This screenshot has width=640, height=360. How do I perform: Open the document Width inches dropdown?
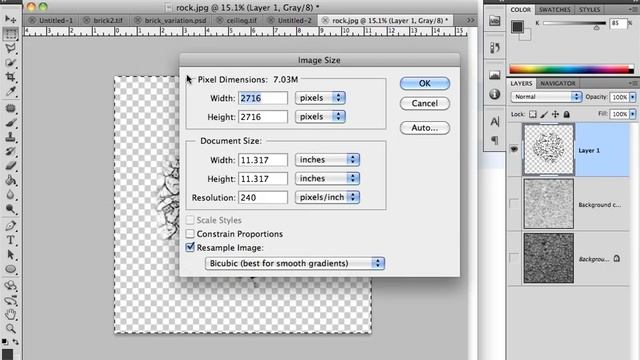click(327, 160)
